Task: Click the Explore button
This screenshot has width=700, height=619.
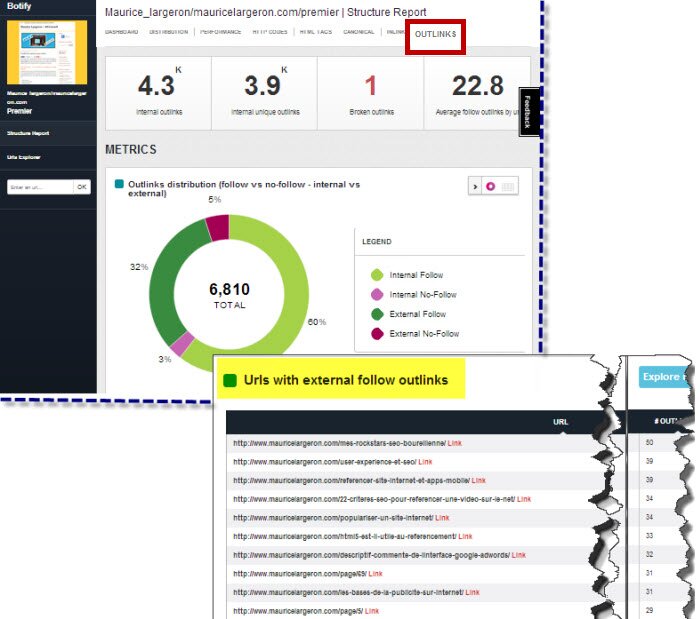Action: click(x=664, y=377)
